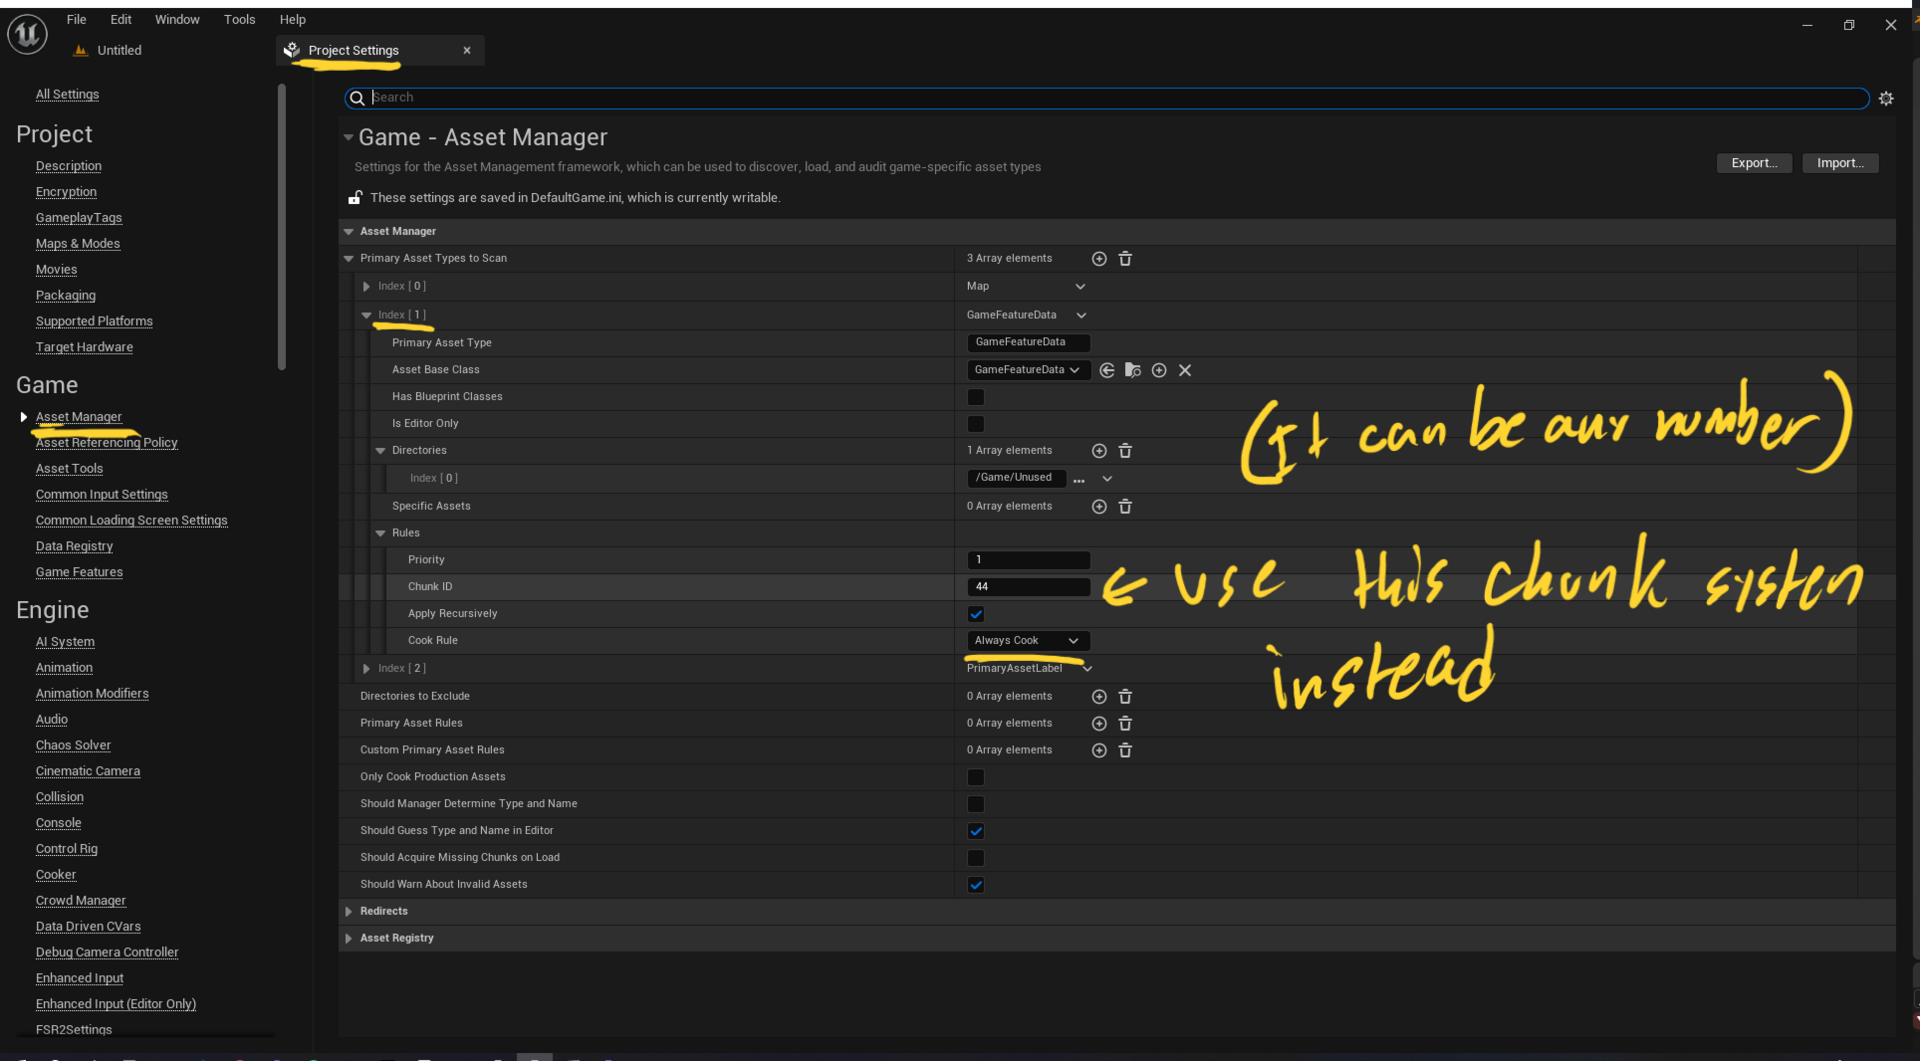Click the settings sidebar scrollbar
The height and width of the screenshot is (1061, 1920).
coord(282,228)
